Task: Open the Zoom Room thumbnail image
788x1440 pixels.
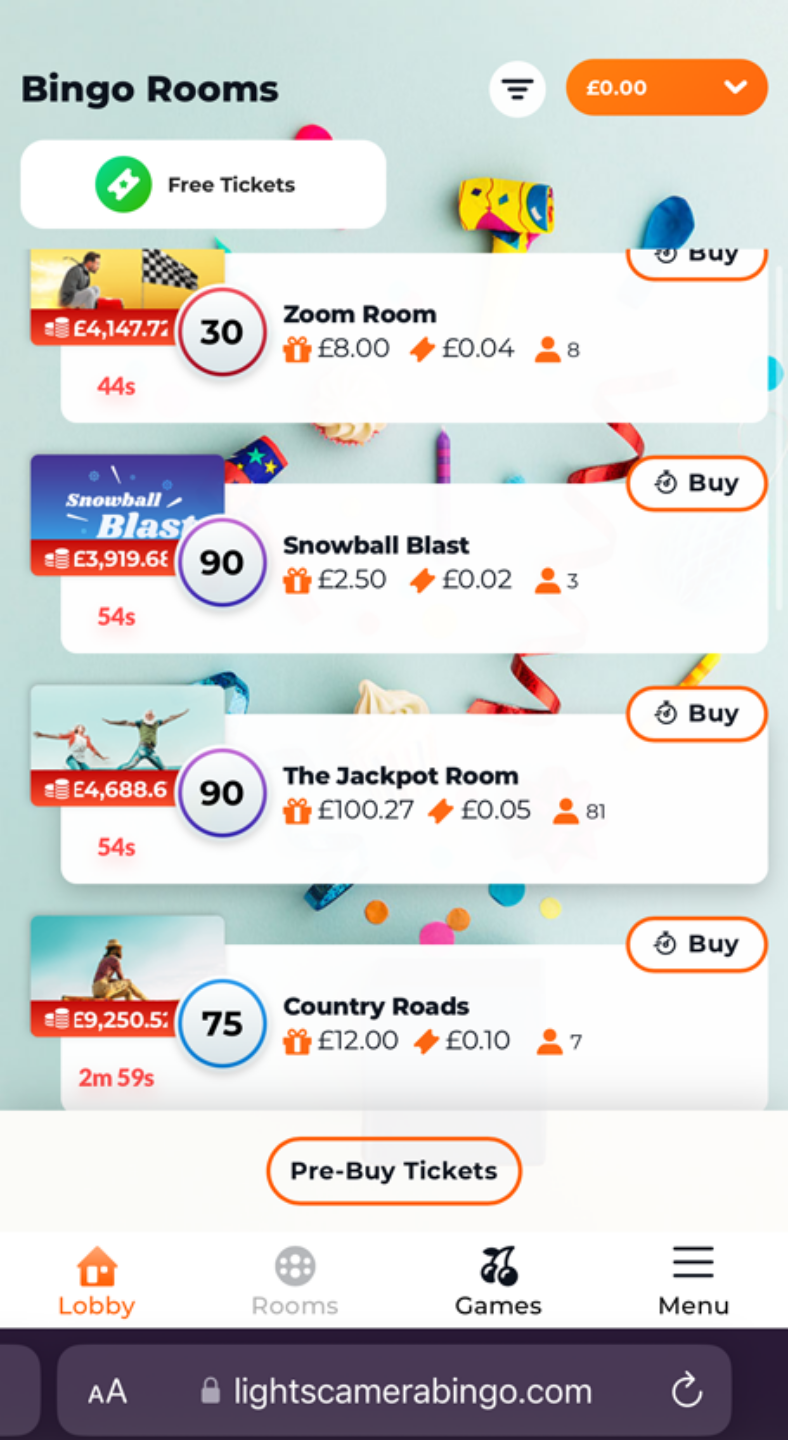Action: tap(127, 280)
